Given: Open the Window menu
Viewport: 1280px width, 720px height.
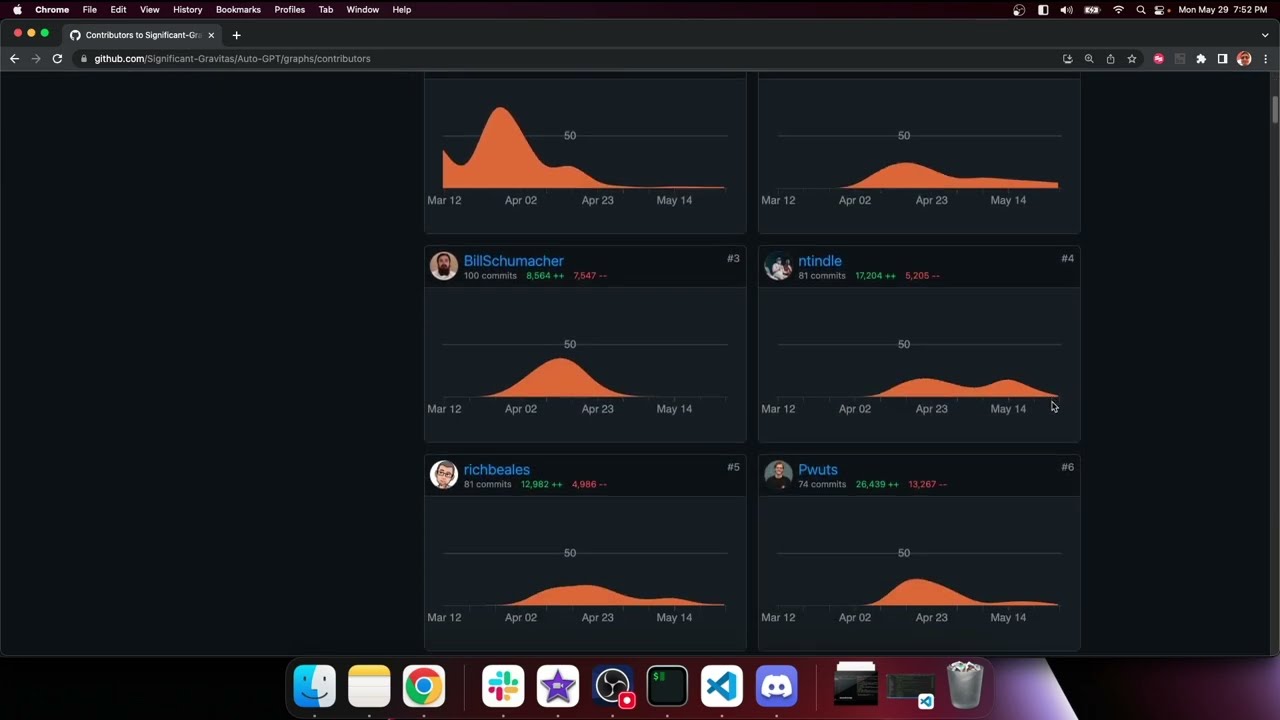Looking at the screenshot, I should tap(362, 10).
